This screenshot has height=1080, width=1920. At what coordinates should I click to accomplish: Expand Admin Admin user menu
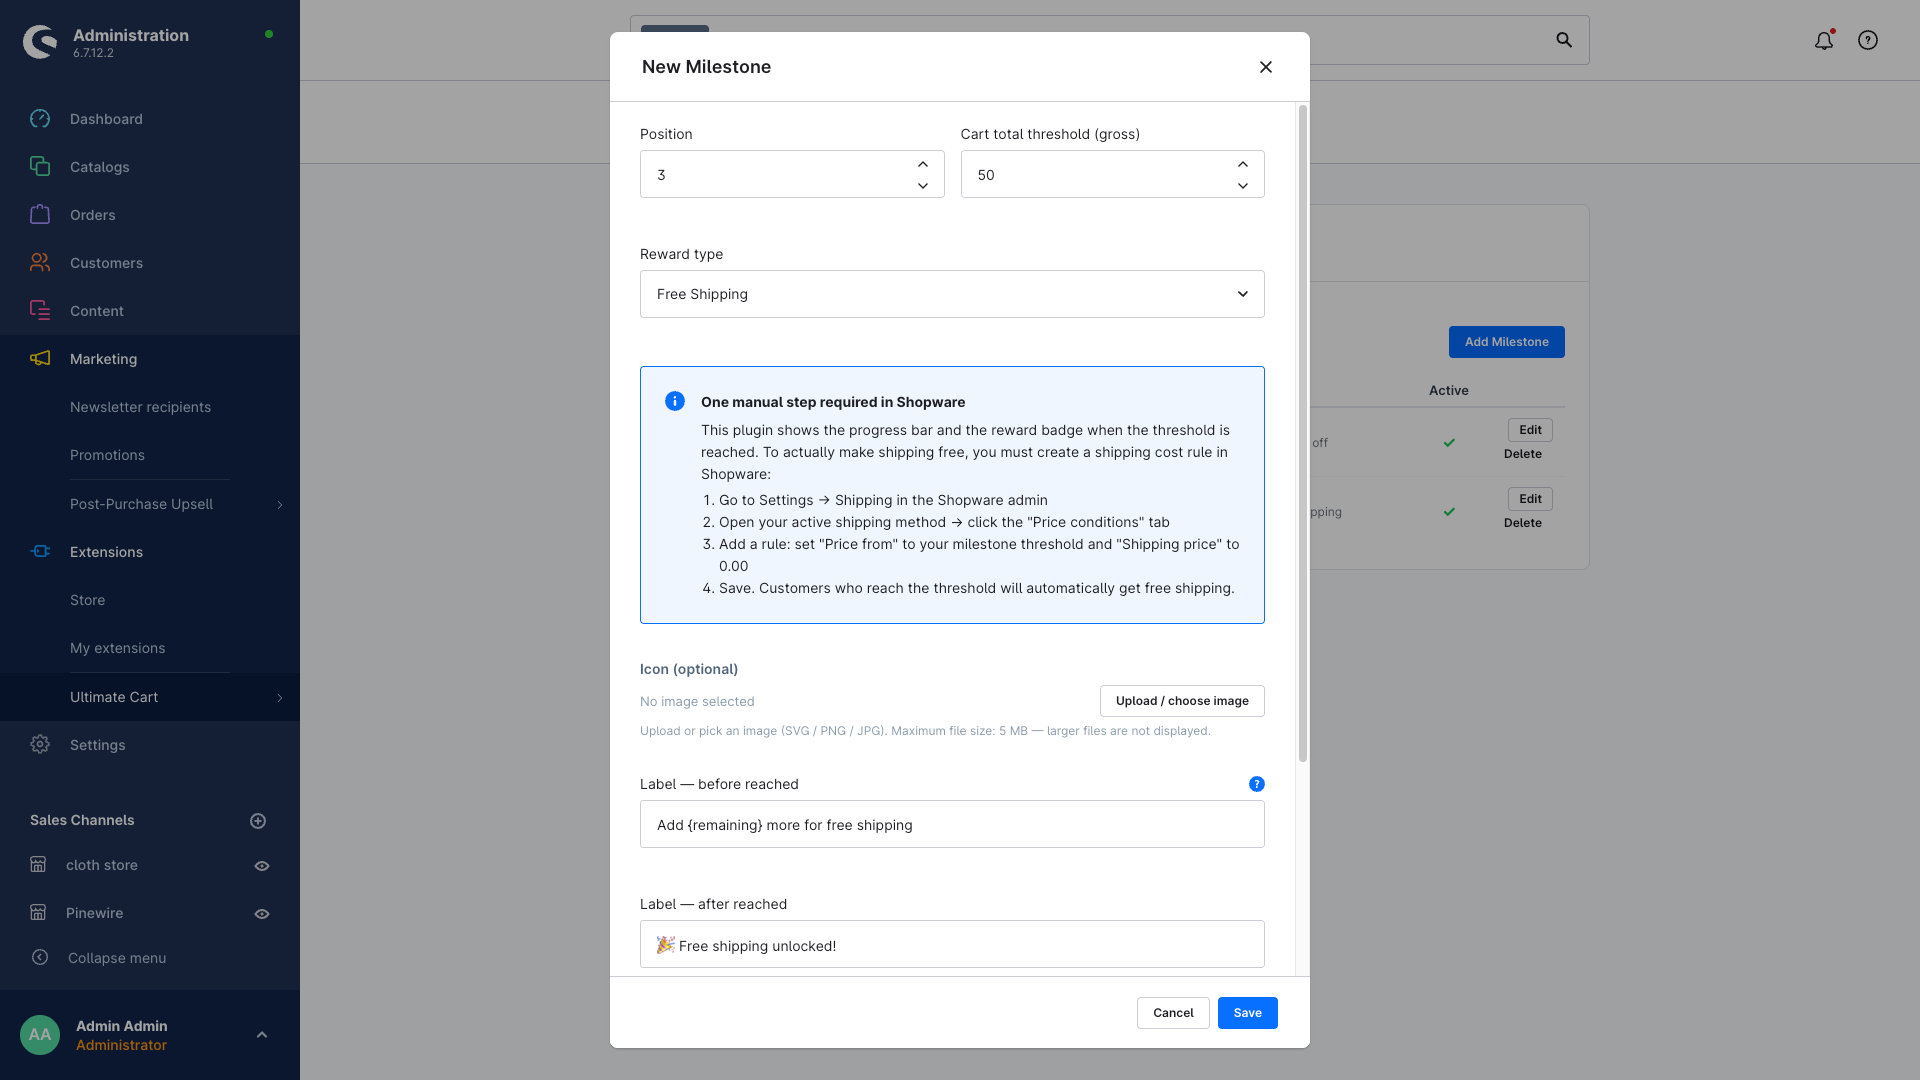(262, 1035)
